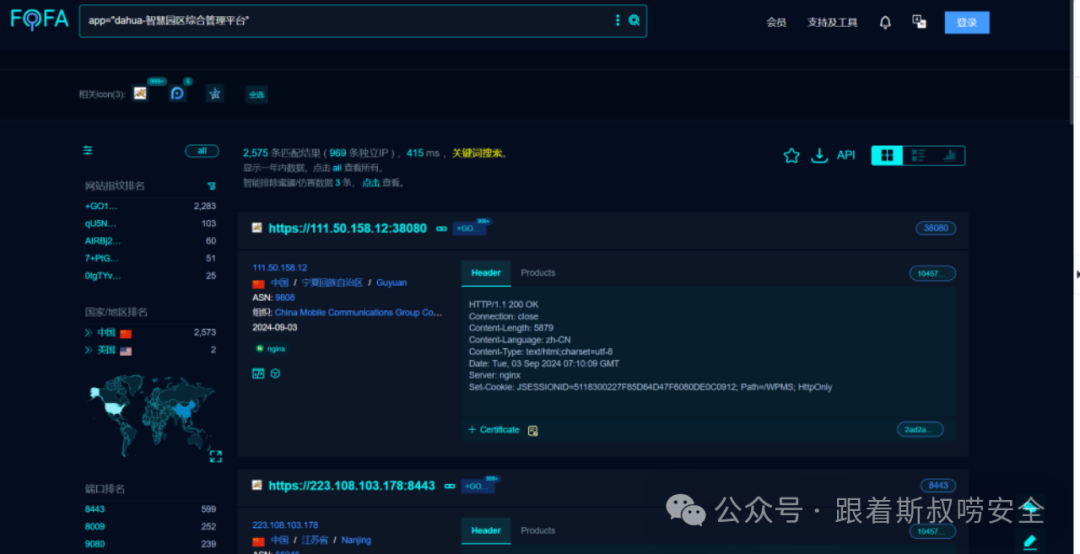Click 10457 badge in first result
The height and width of the screenshot is (554, 1080).
tap(933, 274)
